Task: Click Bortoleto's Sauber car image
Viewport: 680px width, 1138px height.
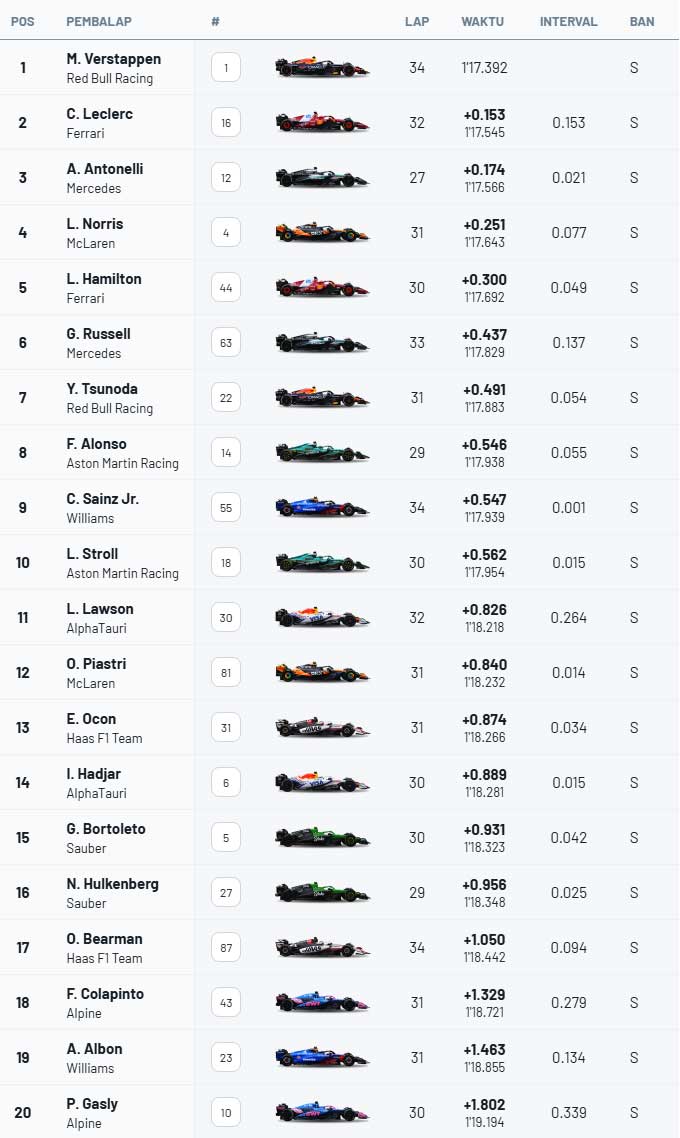Action: pyautogui.click(x=322, y=838)
